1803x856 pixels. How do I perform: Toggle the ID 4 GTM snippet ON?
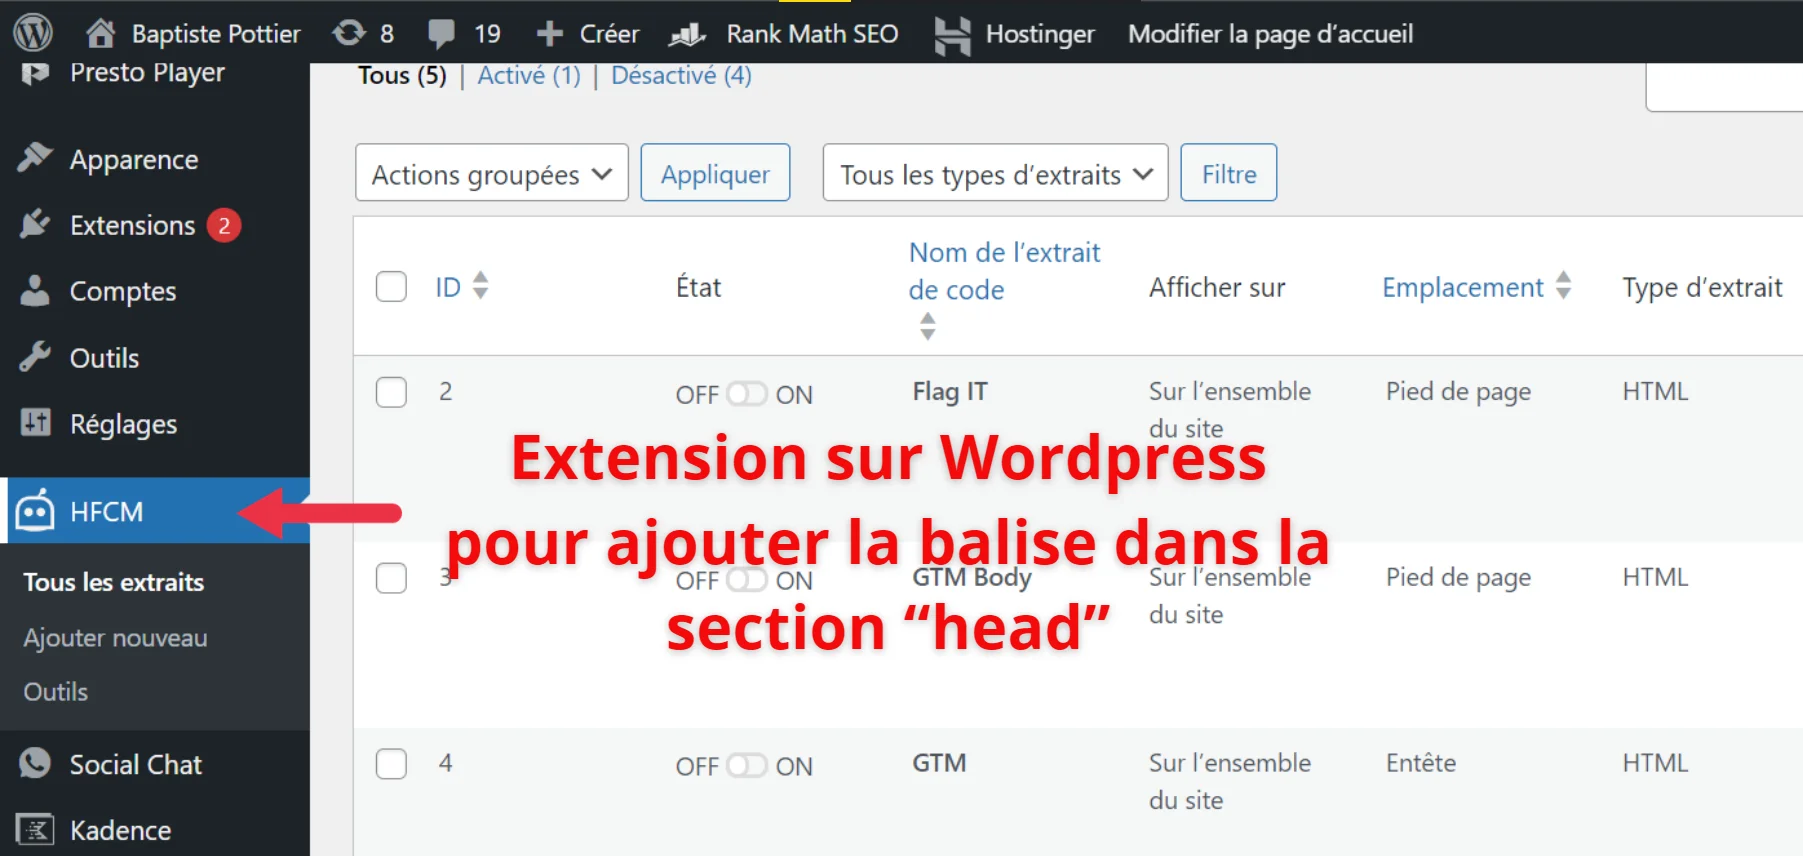[746, 766]
